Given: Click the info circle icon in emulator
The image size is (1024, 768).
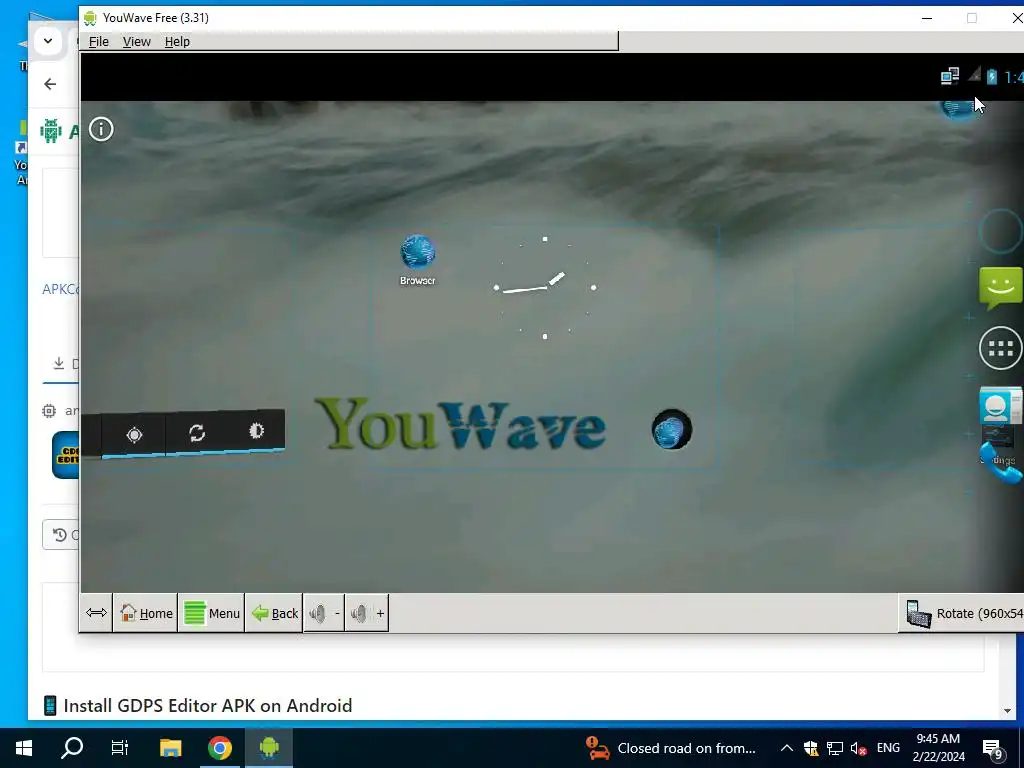Looking at the screenshot, I should (101, 129).
